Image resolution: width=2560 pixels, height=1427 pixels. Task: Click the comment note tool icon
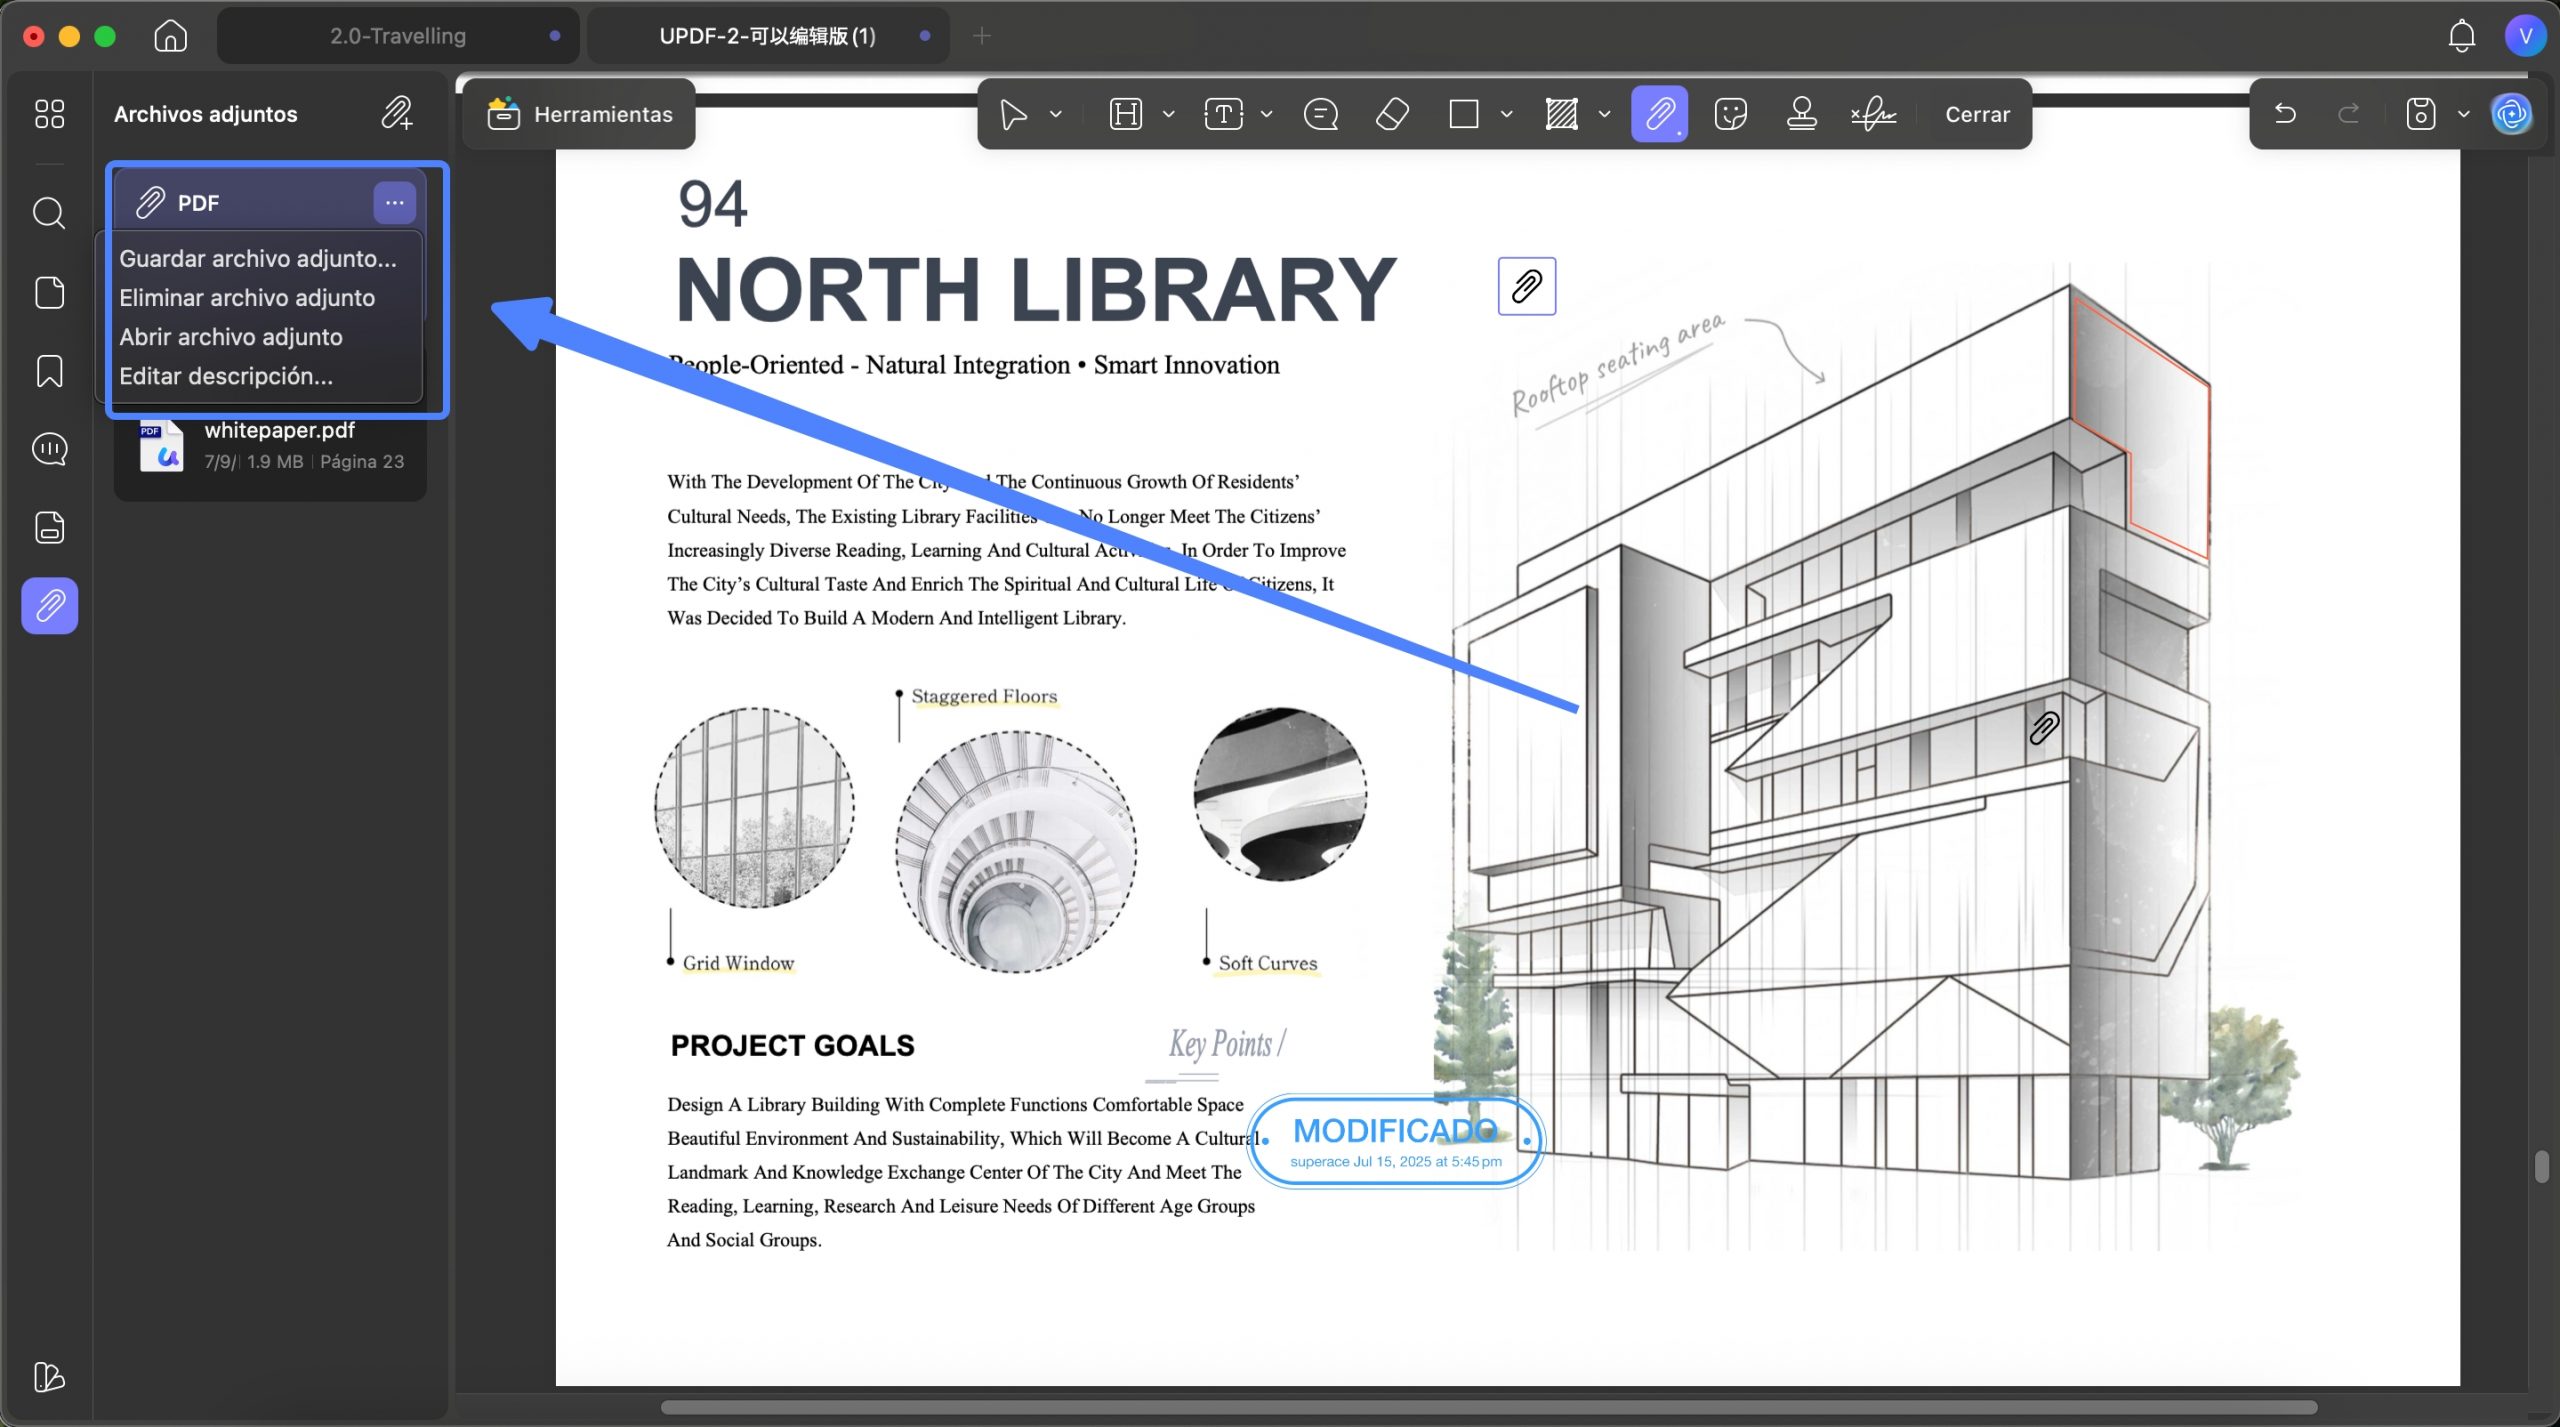click(1321, 114)
